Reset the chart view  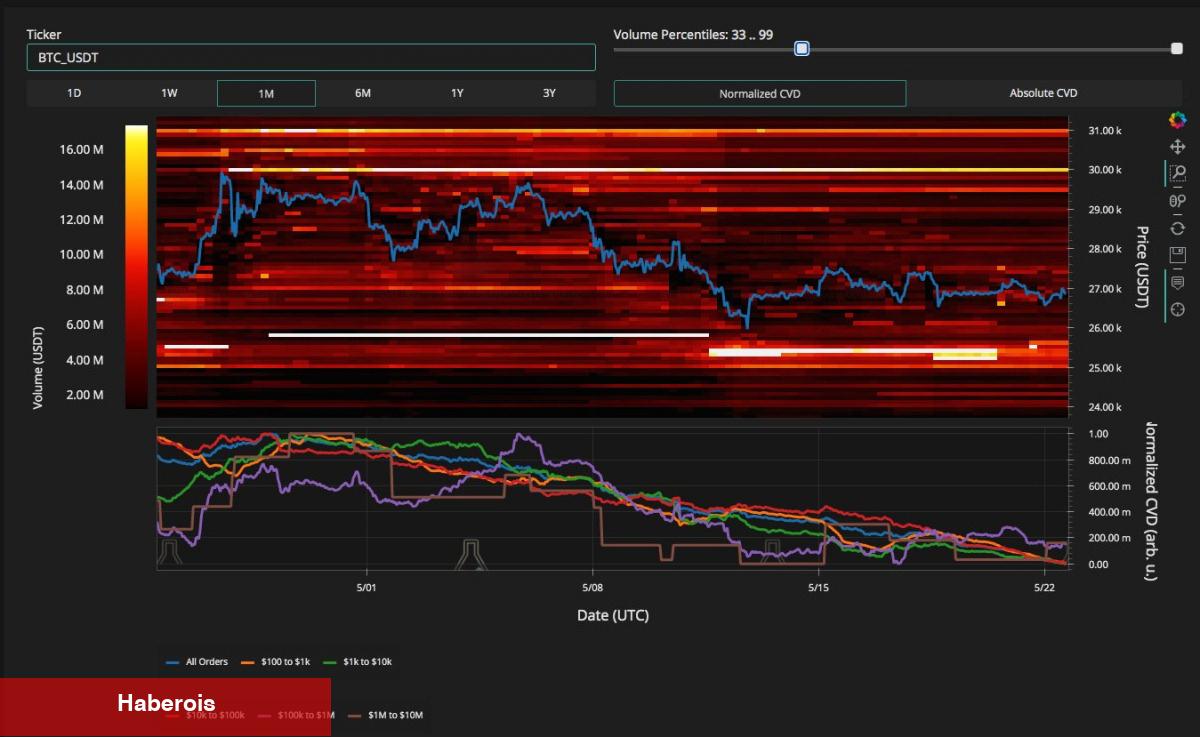pyautogui.click(x=1177, y=228)
